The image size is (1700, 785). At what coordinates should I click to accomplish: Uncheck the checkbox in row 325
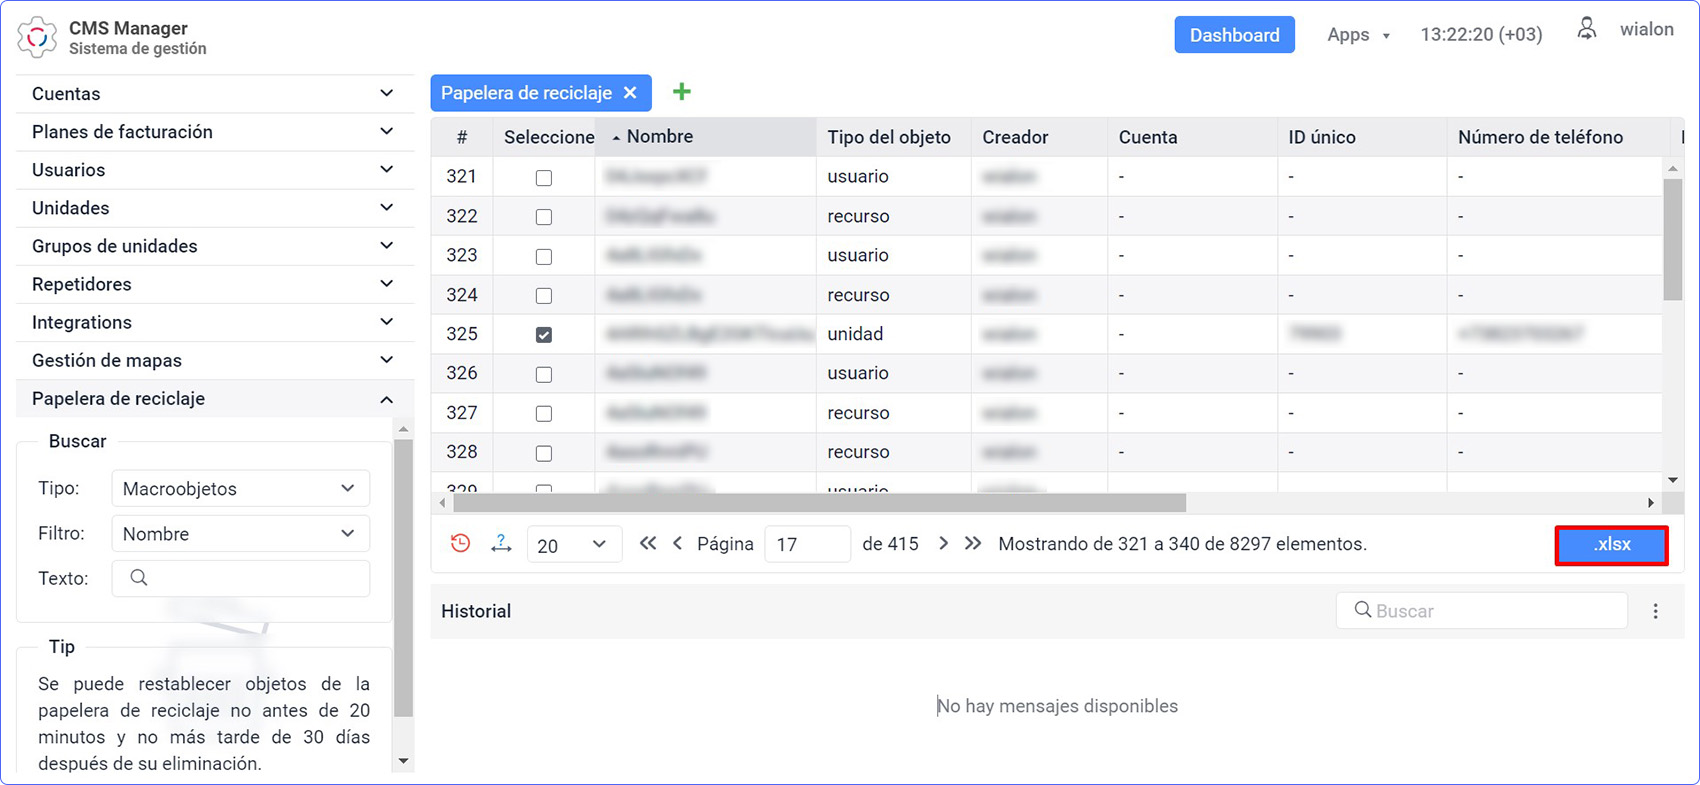click(544, 335)
